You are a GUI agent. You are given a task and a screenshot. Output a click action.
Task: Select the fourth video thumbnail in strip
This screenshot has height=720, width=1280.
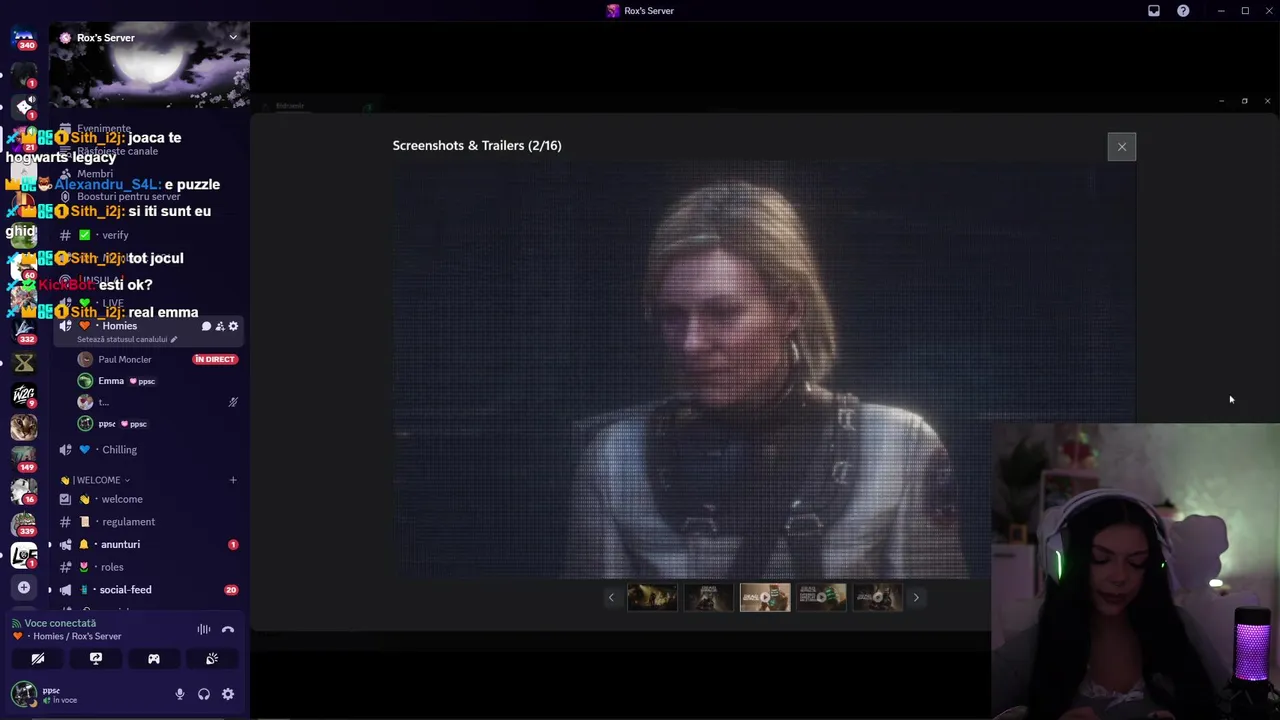(821, 598)
